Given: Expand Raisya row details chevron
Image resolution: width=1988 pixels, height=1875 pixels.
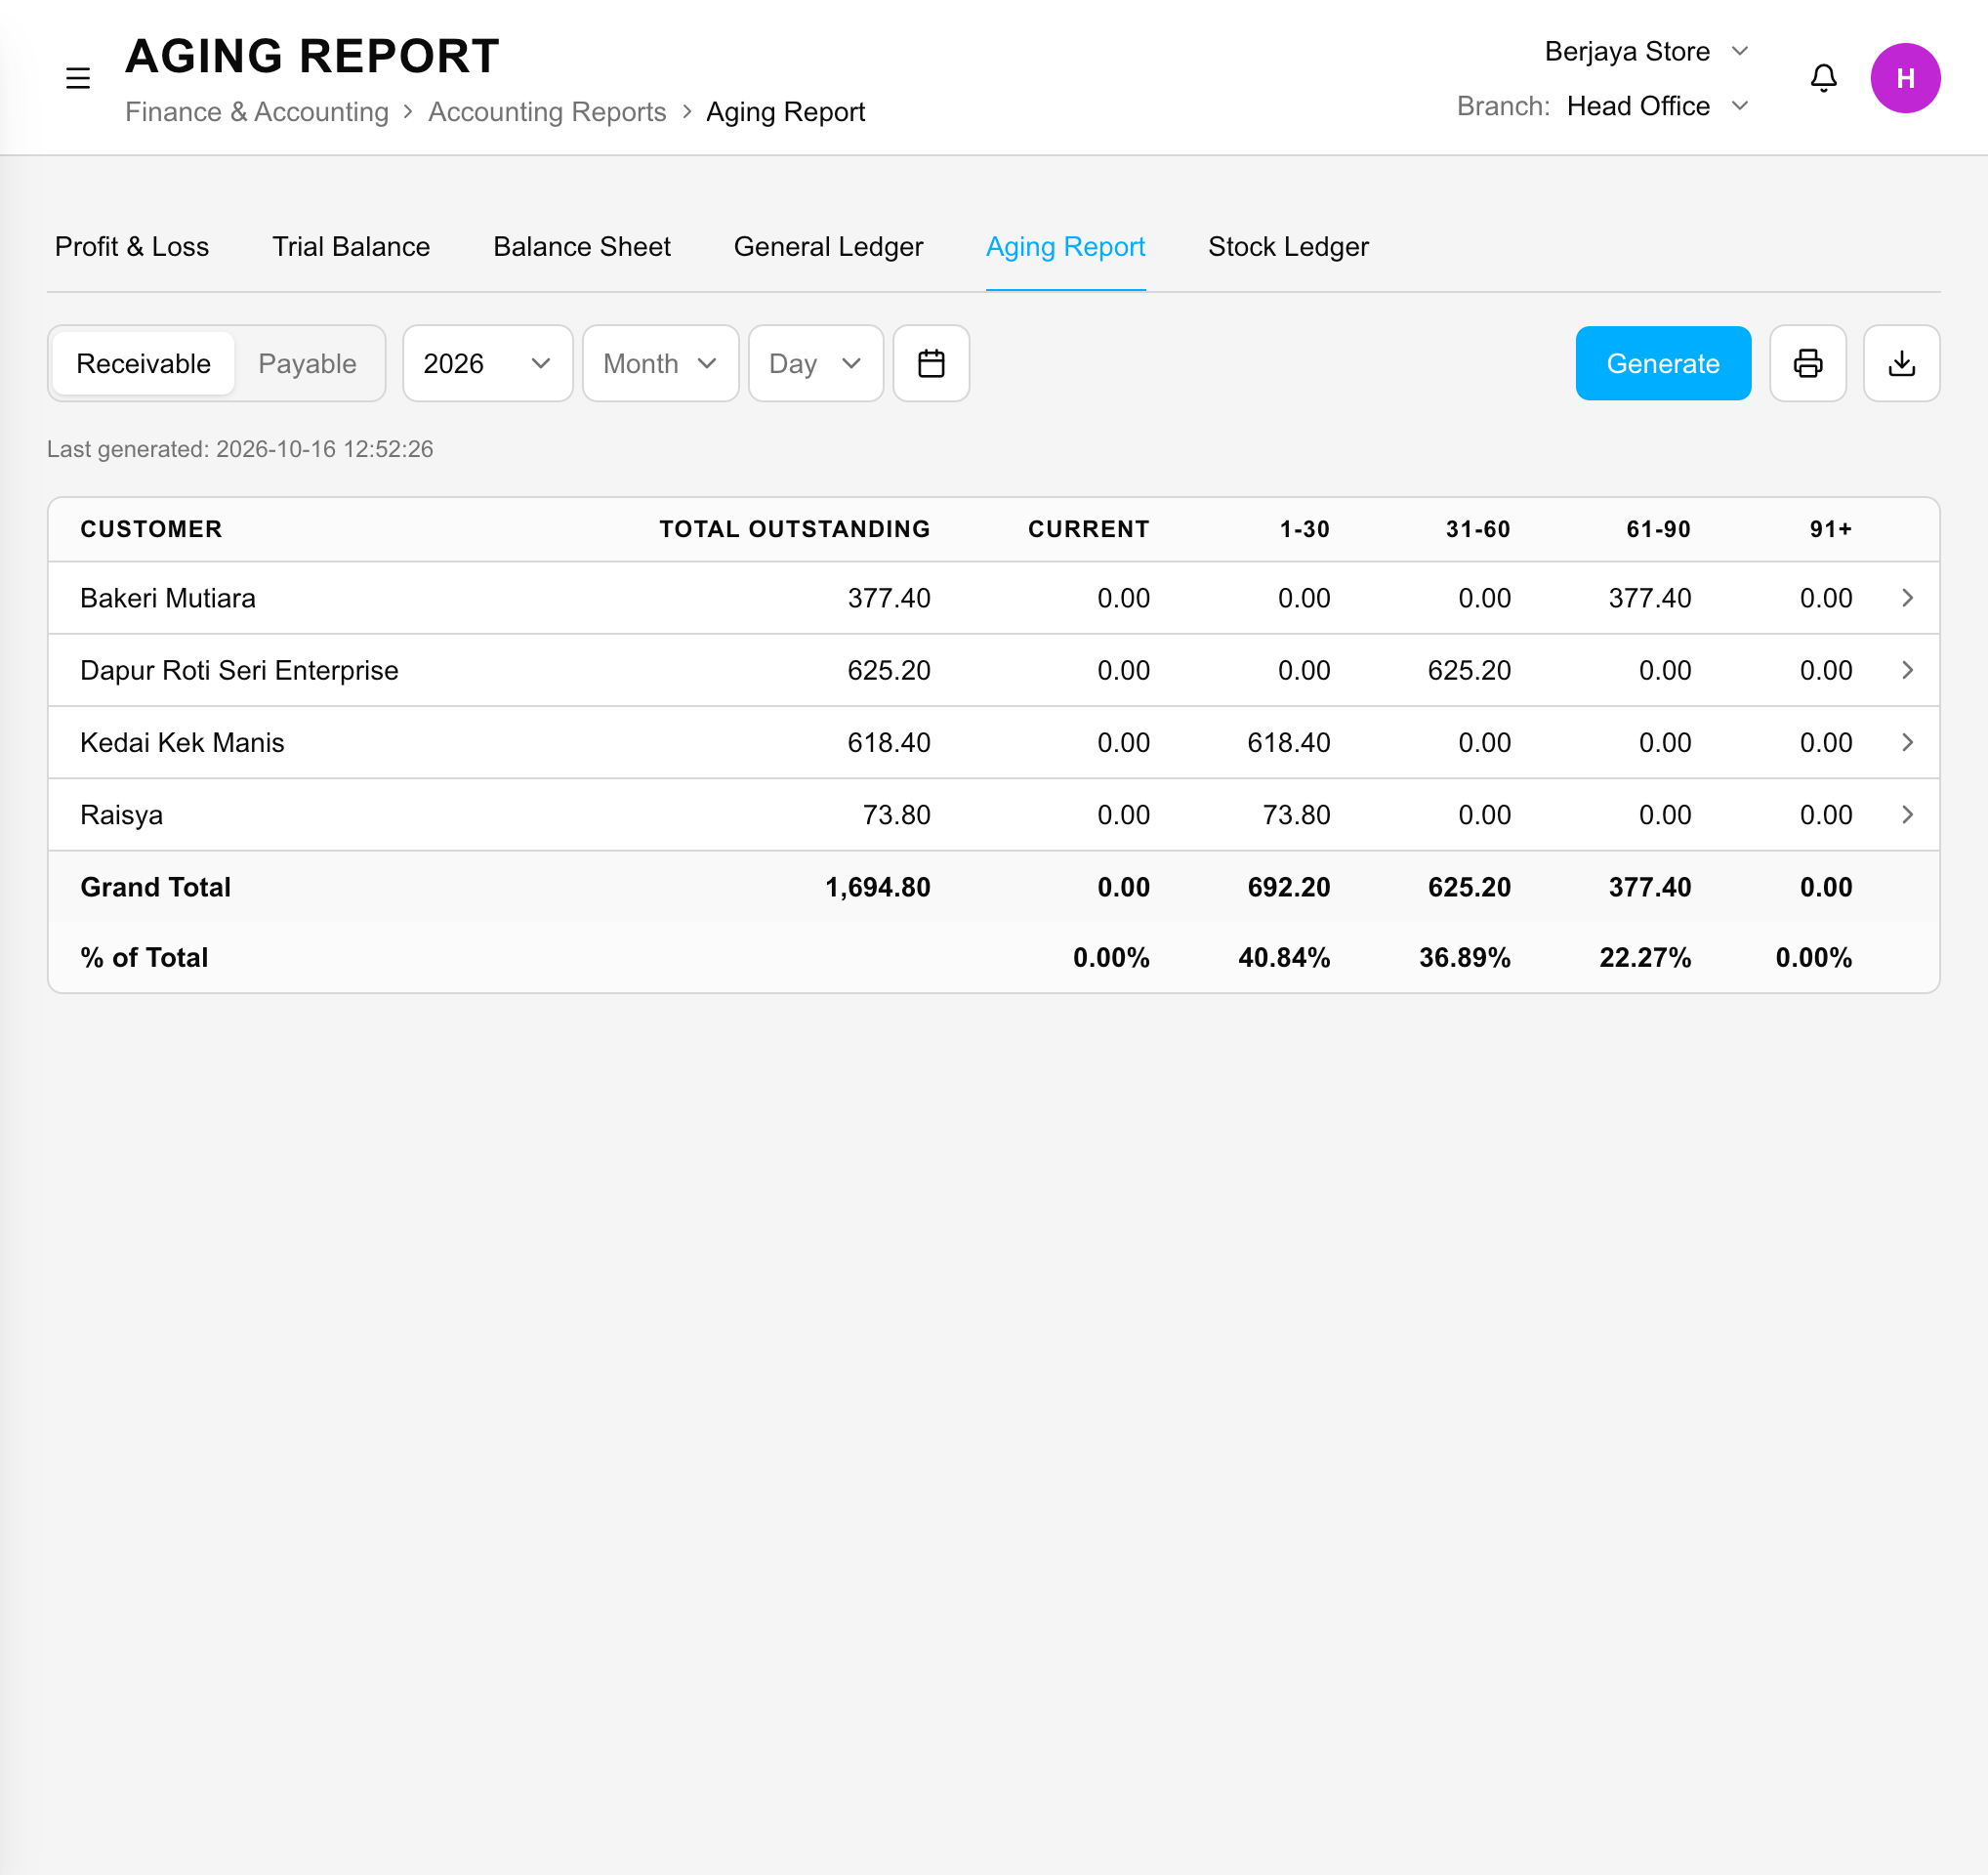Looking at the screenshot, I should click(x=1907, y=815).
